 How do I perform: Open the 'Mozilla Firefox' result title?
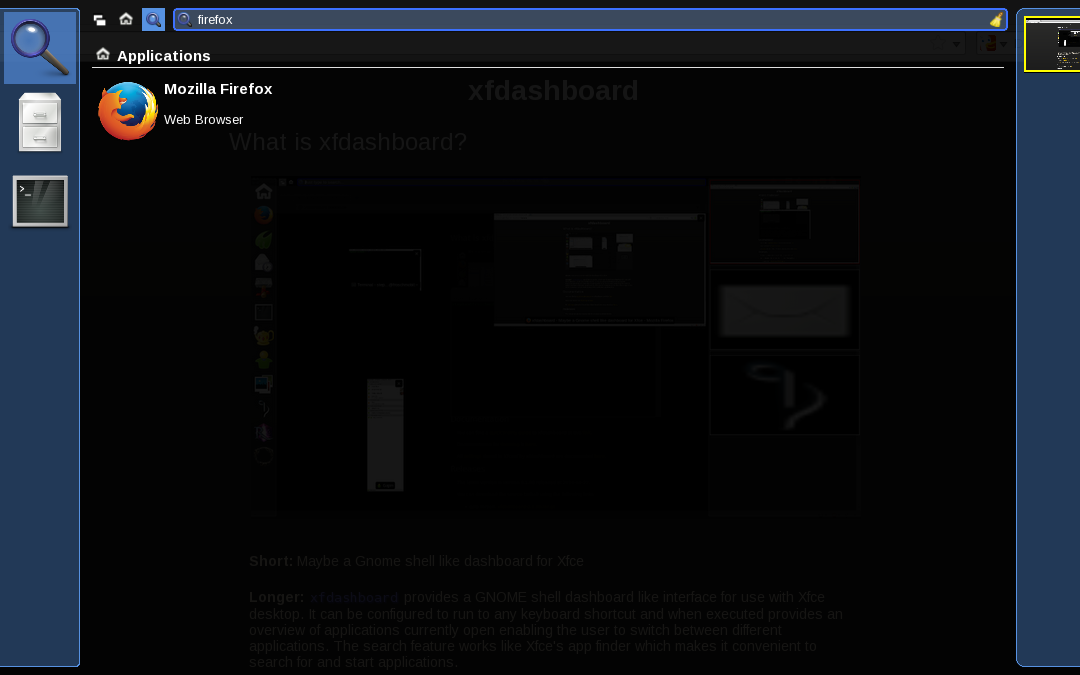(x=218, y=89)
